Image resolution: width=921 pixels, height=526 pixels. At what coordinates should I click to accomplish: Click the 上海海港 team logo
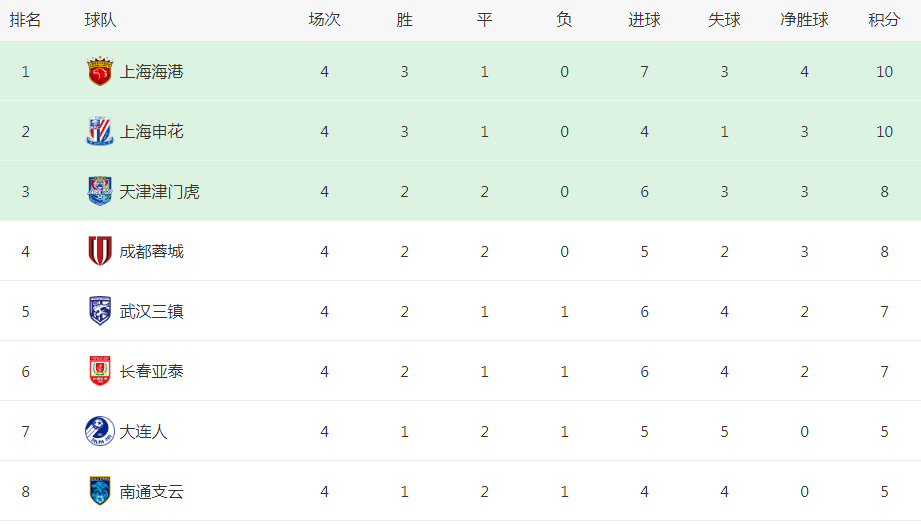click(99, 72)
